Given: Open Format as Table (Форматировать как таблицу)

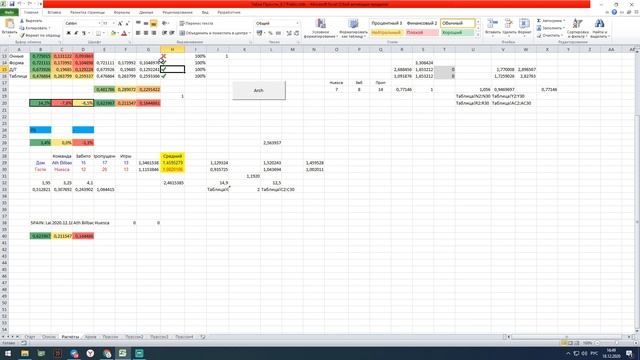Looking at the screenshot, I should pyautogui.click(x=353, y=29).
